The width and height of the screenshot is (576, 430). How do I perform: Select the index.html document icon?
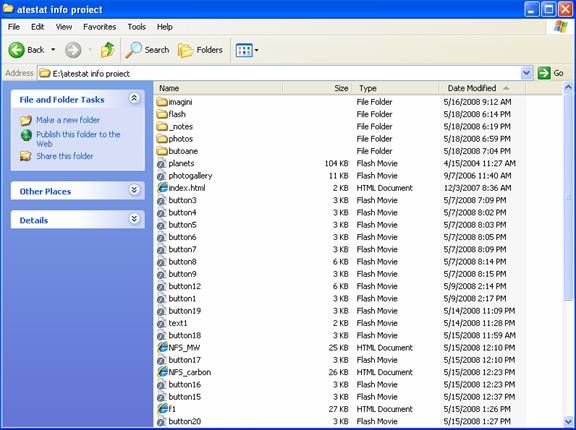[162, 188]
